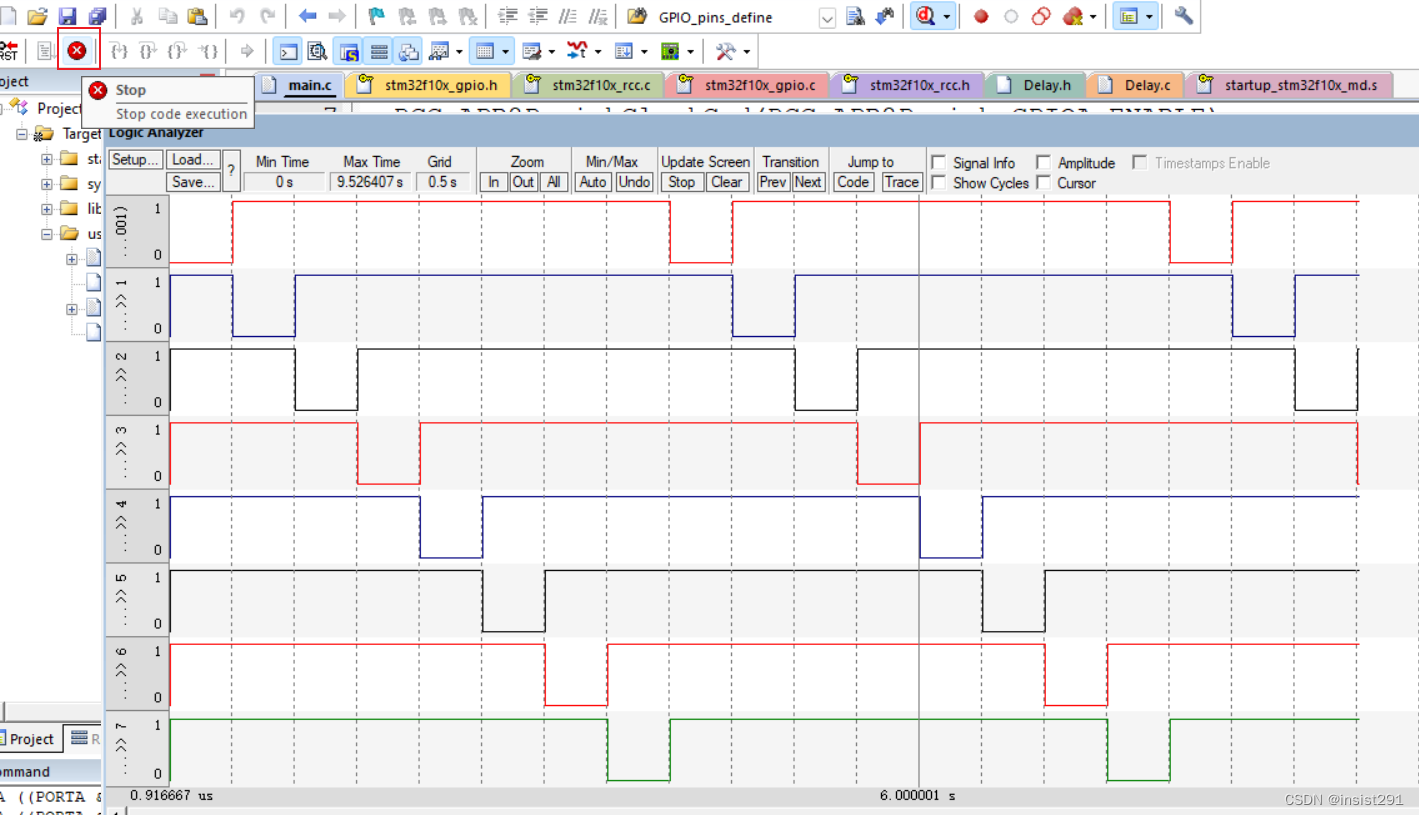Screen dimensions: 1419x815
Task: Reset the CPU with the RST icon
Action: pos(9,50)
